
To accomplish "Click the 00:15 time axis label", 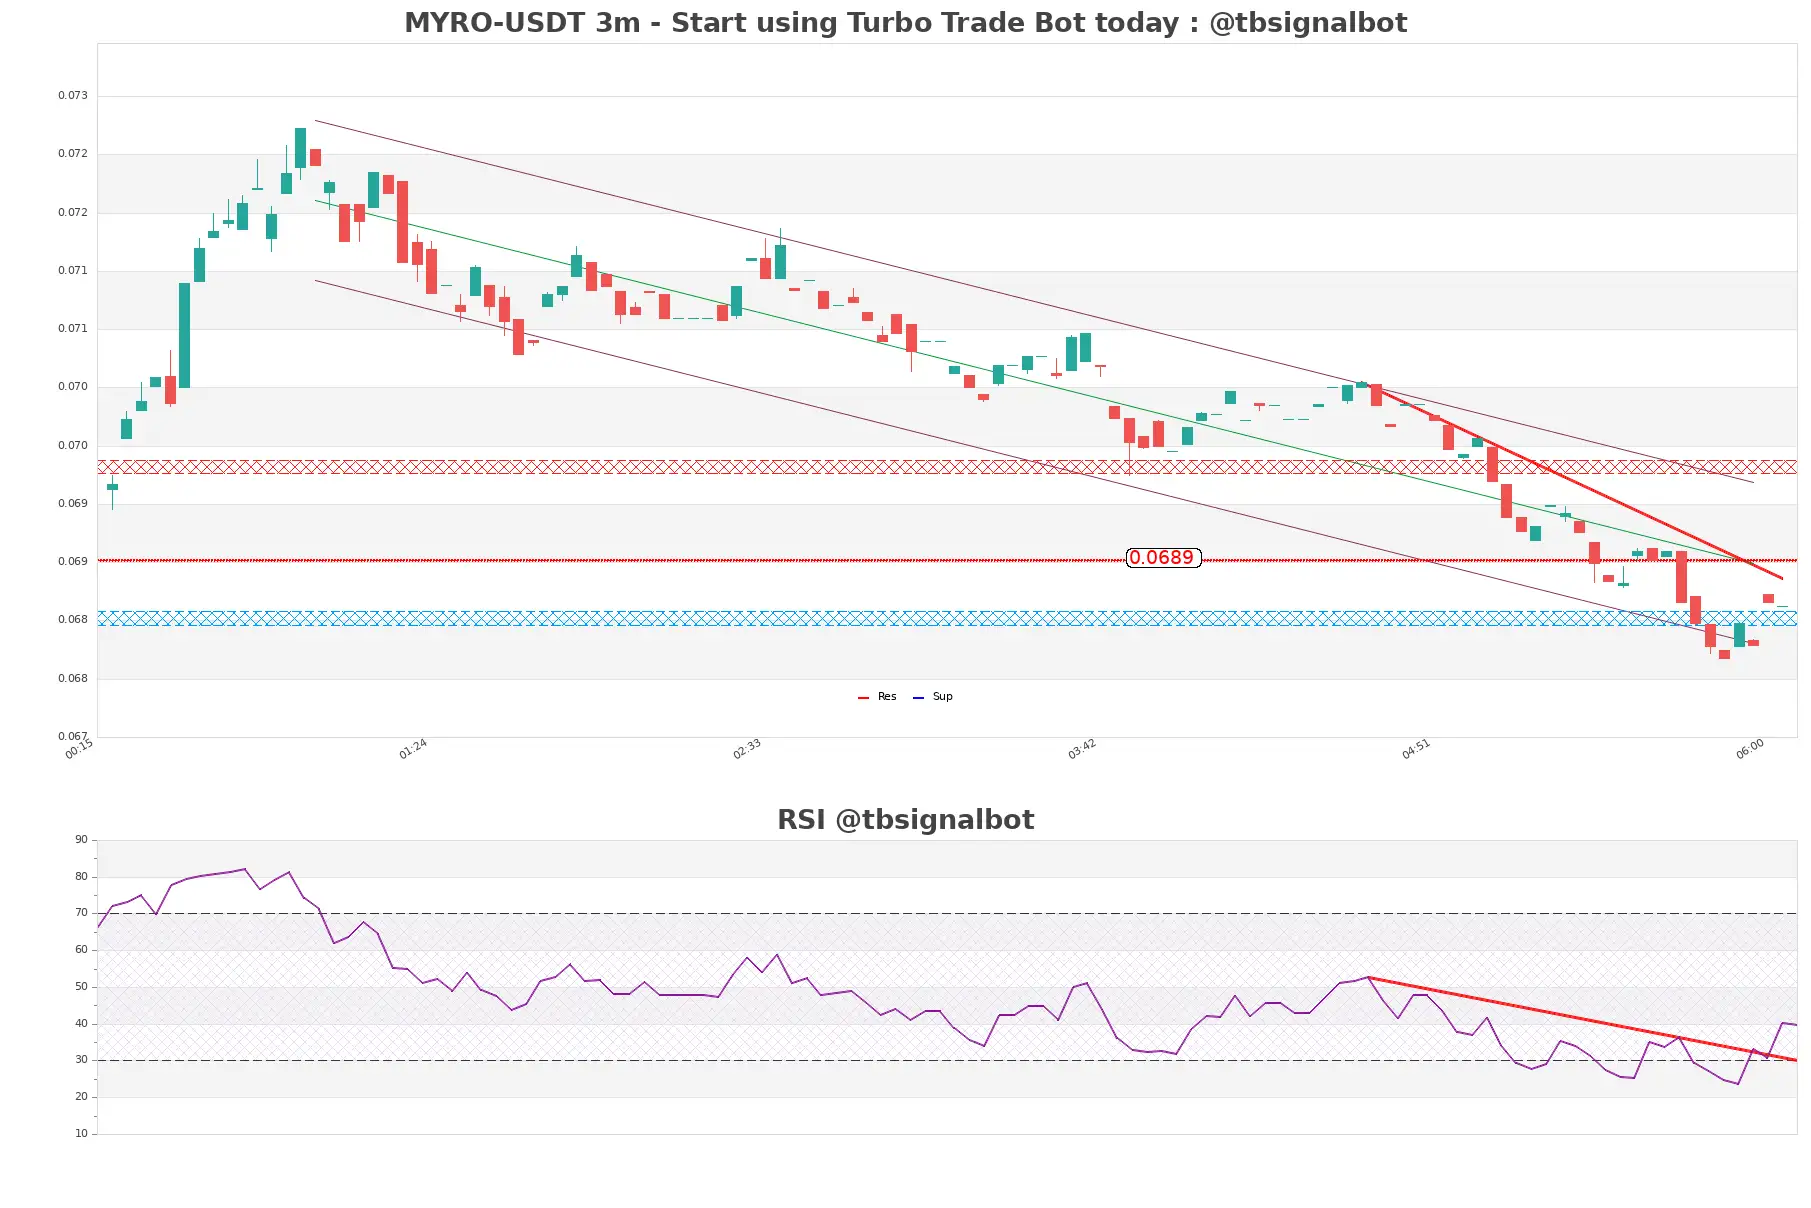I will click(79, 749).
